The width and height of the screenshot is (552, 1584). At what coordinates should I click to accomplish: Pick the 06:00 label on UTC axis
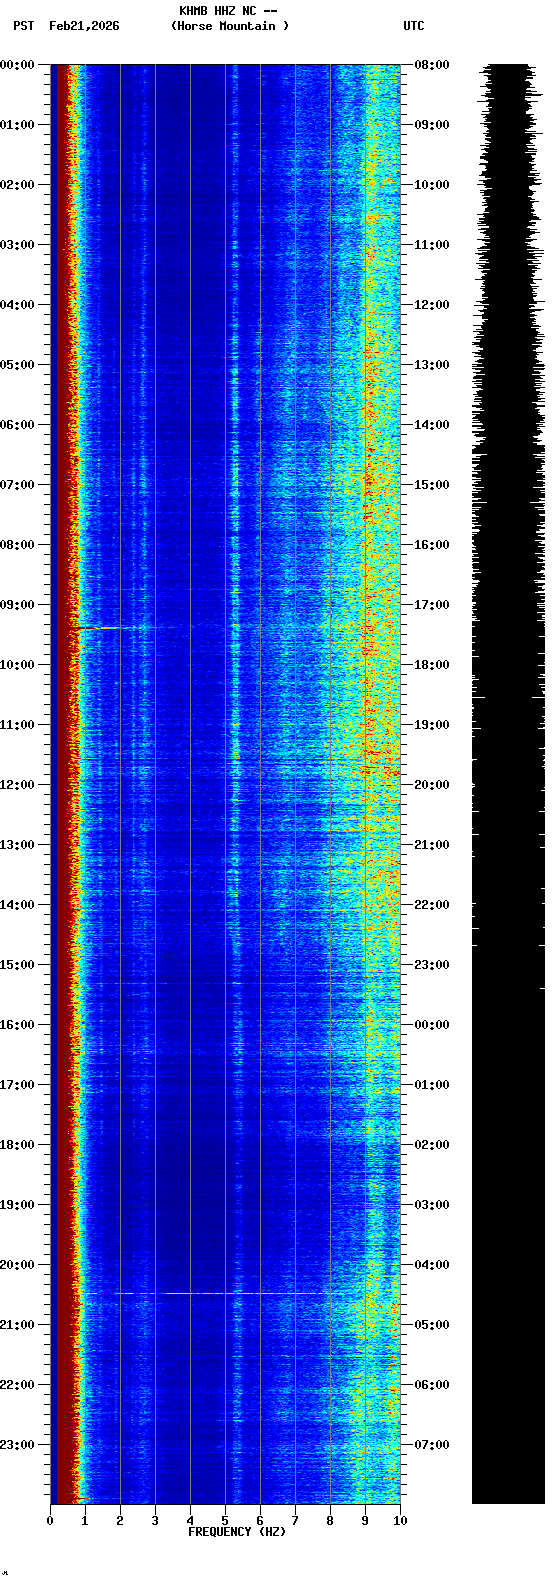point(432,1385)
